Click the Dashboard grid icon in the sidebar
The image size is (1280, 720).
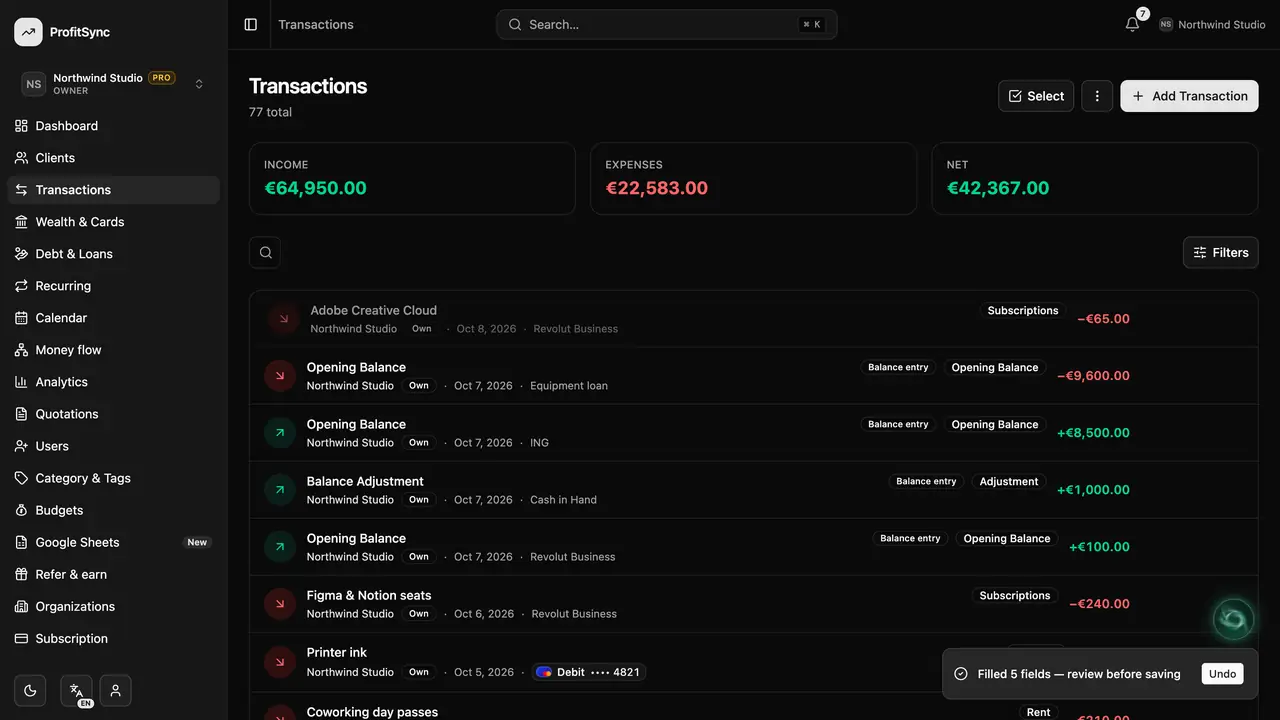[x=21, y=126]
